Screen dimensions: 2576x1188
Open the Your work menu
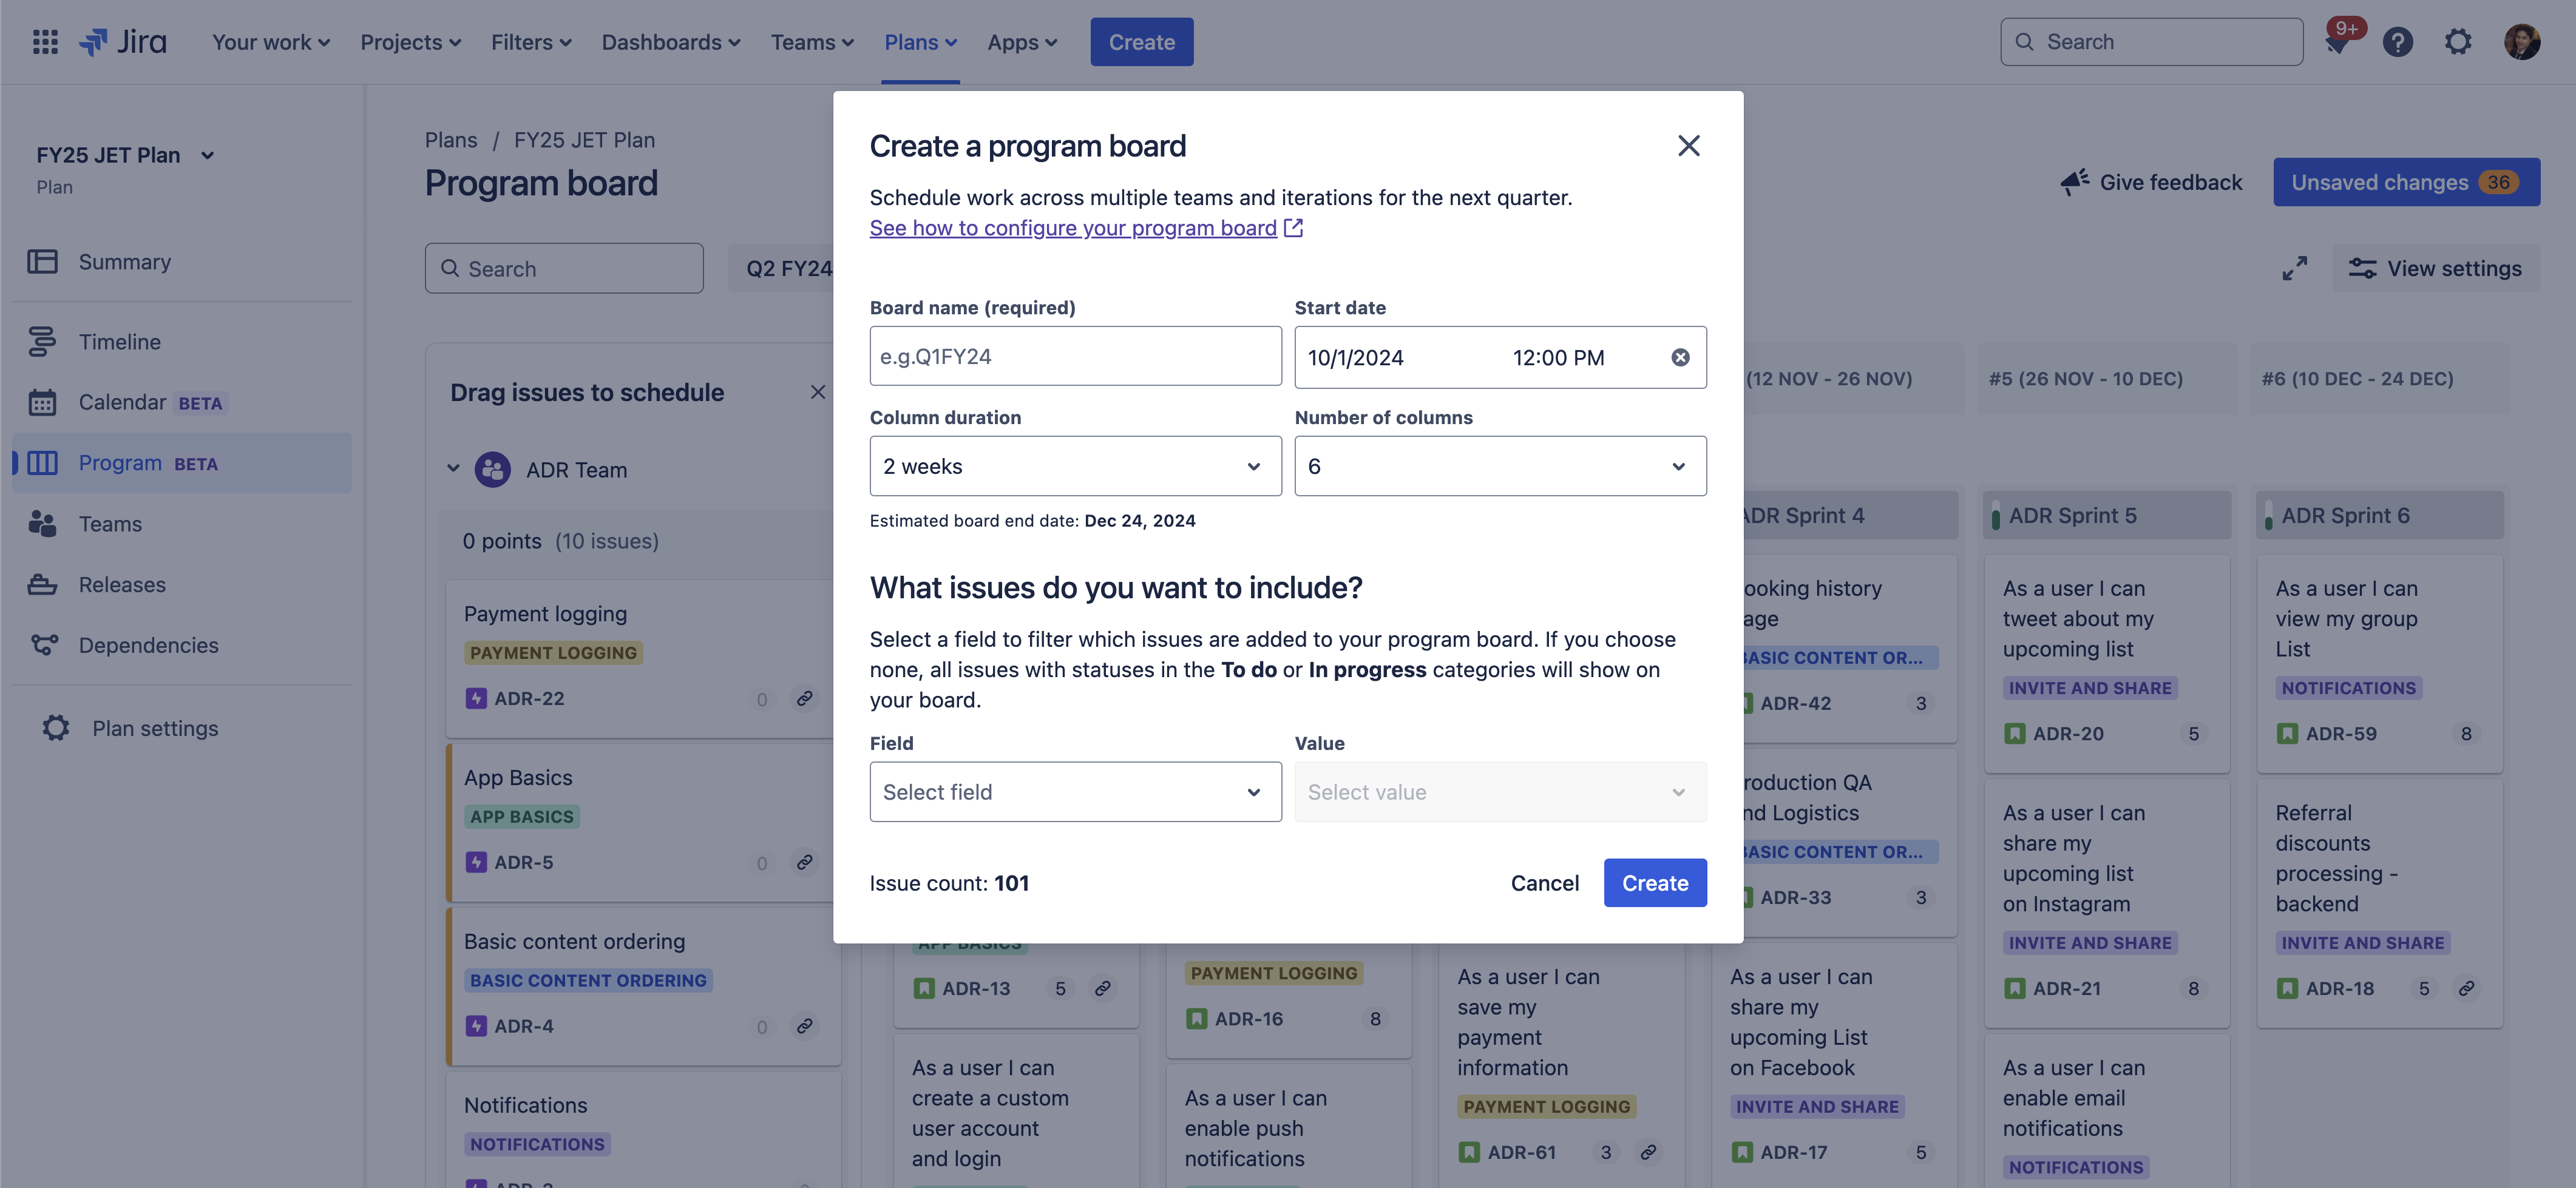pos(270,42)
